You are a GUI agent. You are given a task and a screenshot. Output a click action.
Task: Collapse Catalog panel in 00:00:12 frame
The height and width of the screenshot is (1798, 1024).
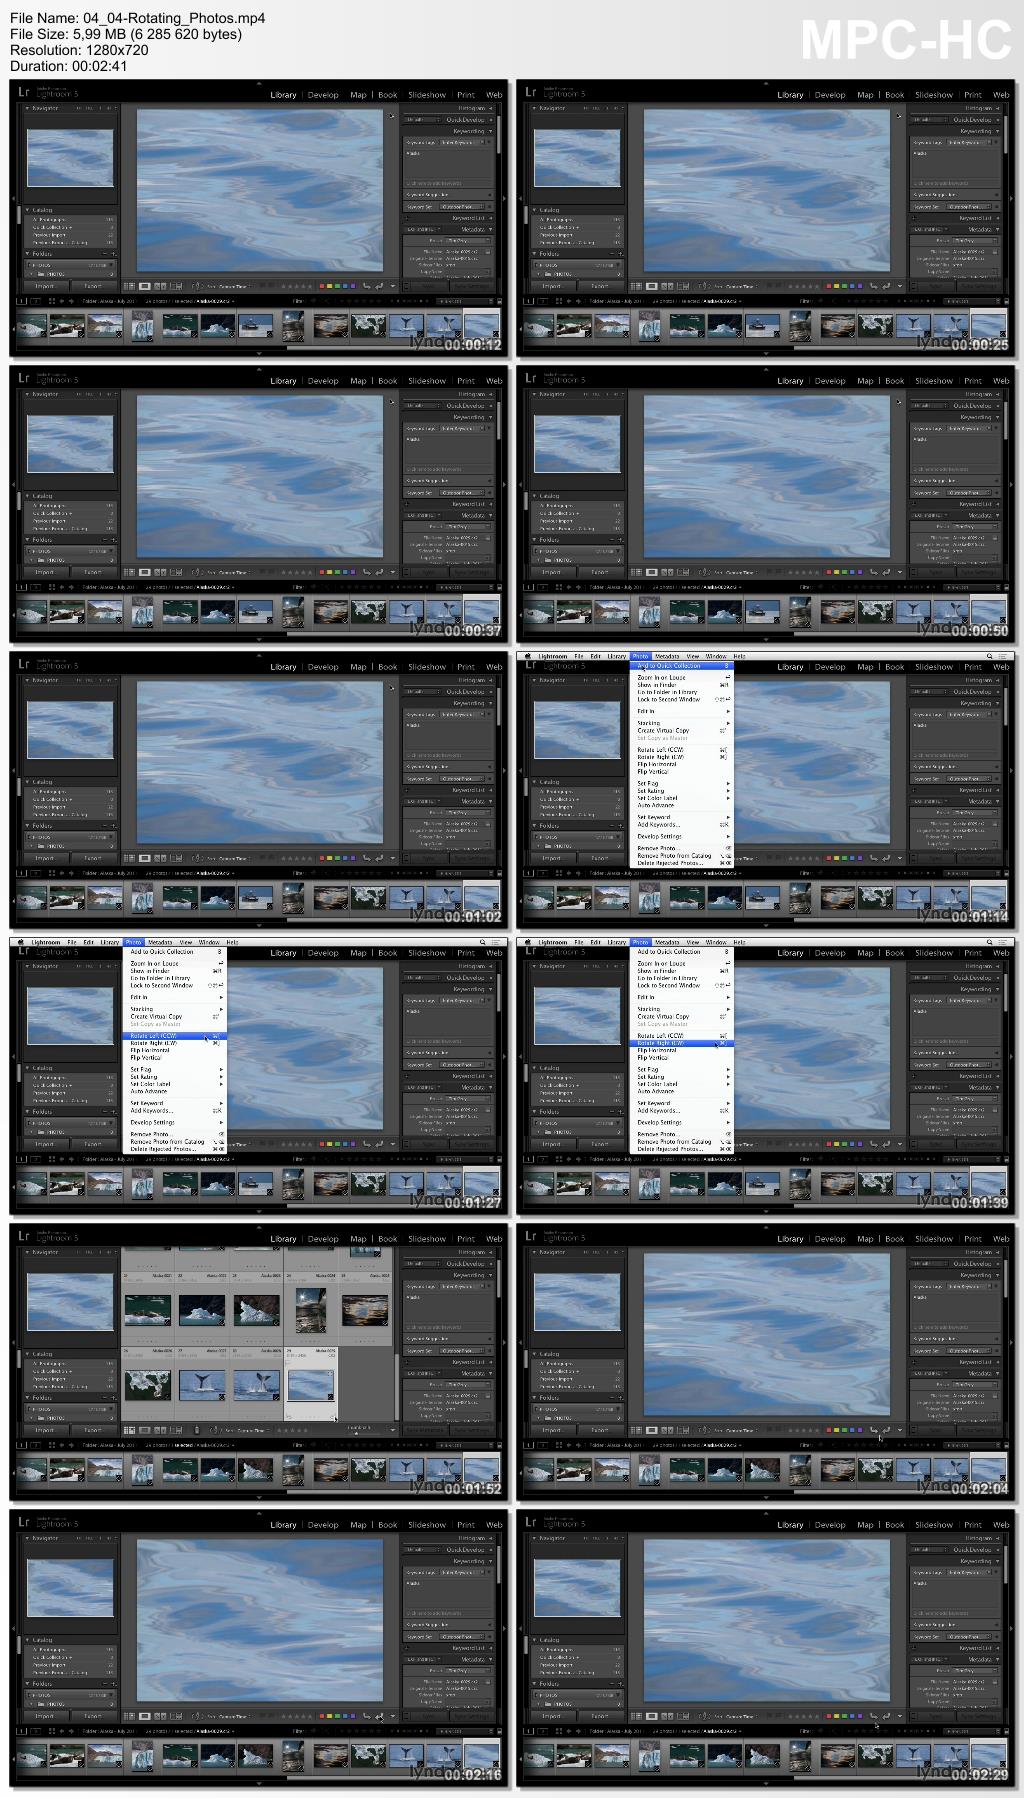point(28,209)
